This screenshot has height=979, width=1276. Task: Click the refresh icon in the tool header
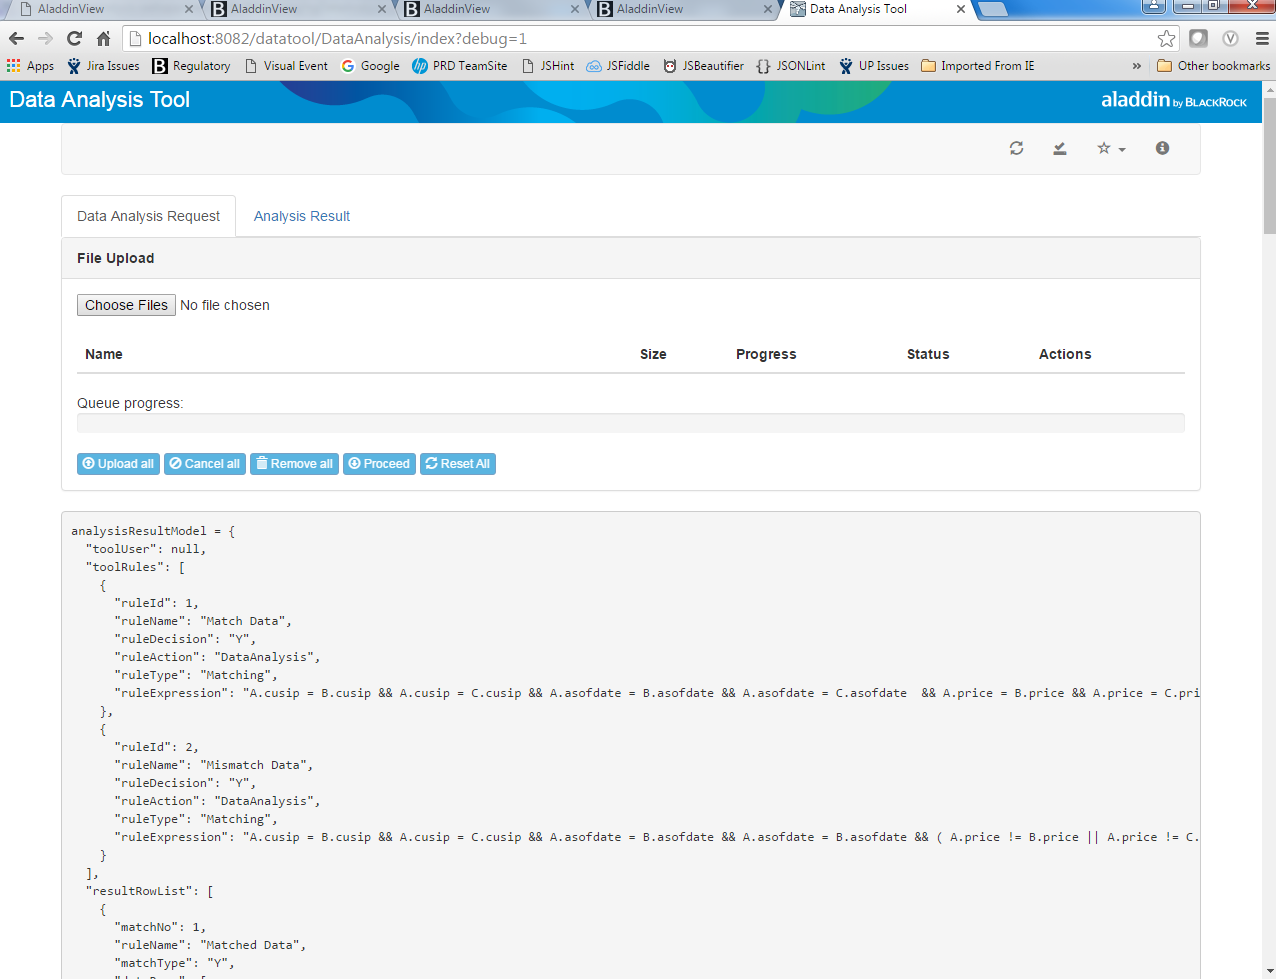(x=1016, y=148)
